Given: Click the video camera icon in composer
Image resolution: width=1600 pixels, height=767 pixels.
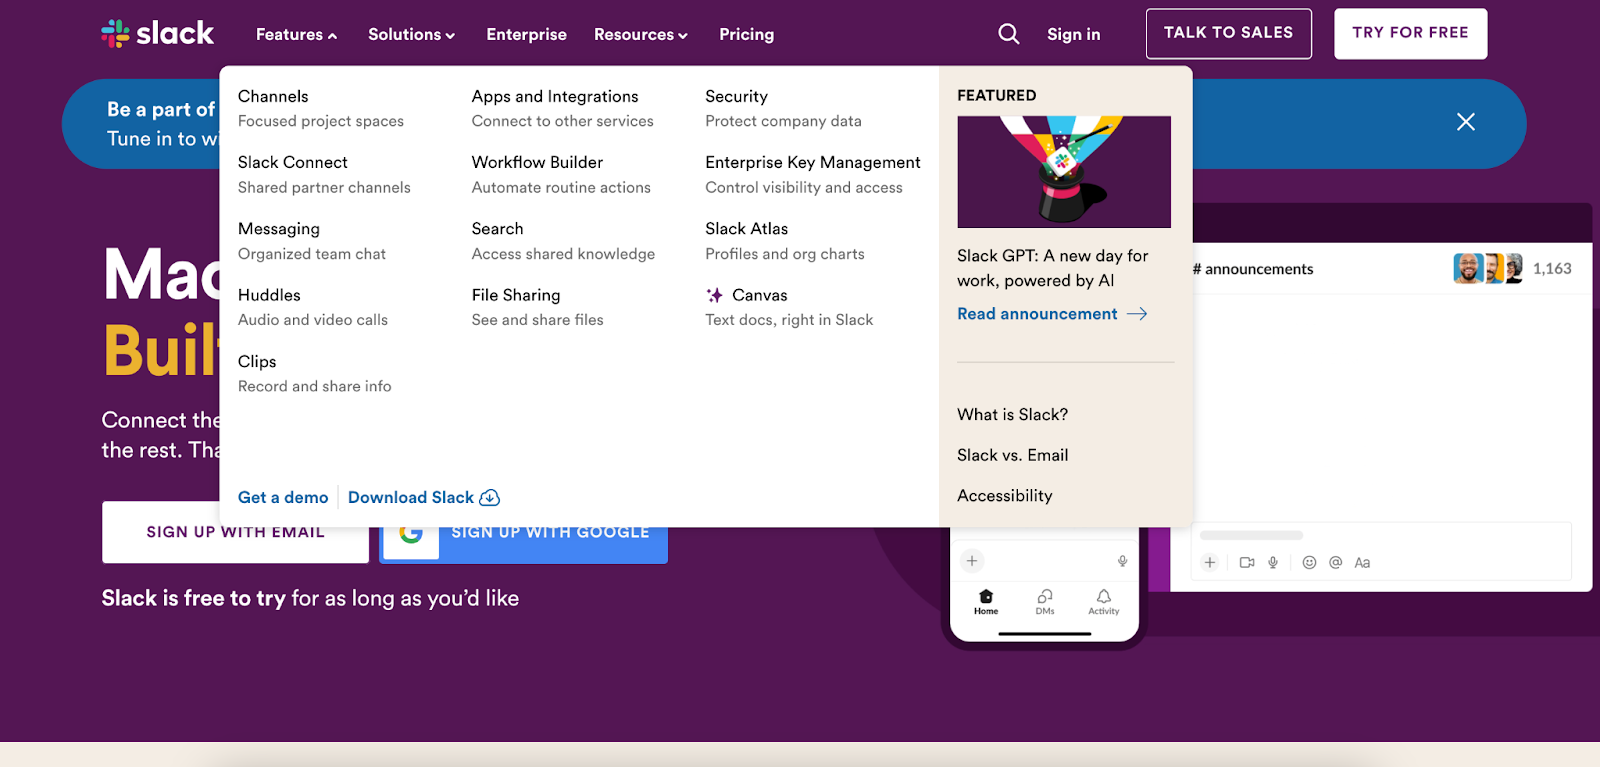Looking at the screenshot, I should (x=1247, y=563).
